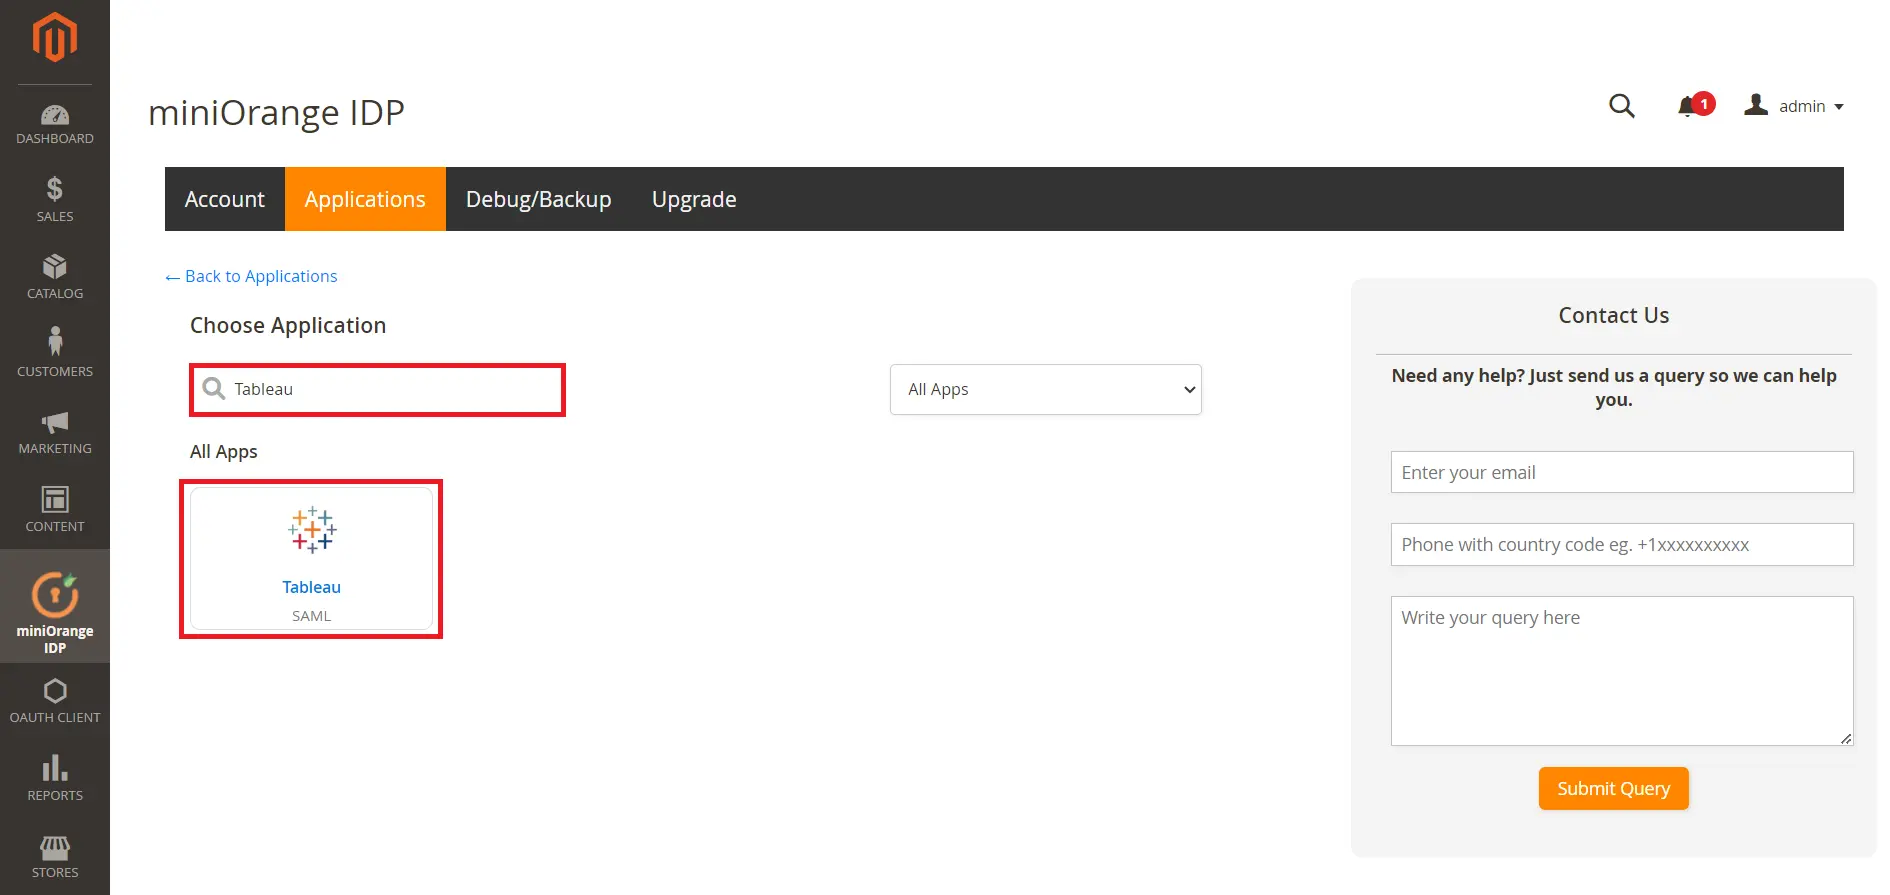Image resolution: width=1890 pixels, height=895 pixels.
Task: Focus the Enter your email field
Action: pos(1622,472)
